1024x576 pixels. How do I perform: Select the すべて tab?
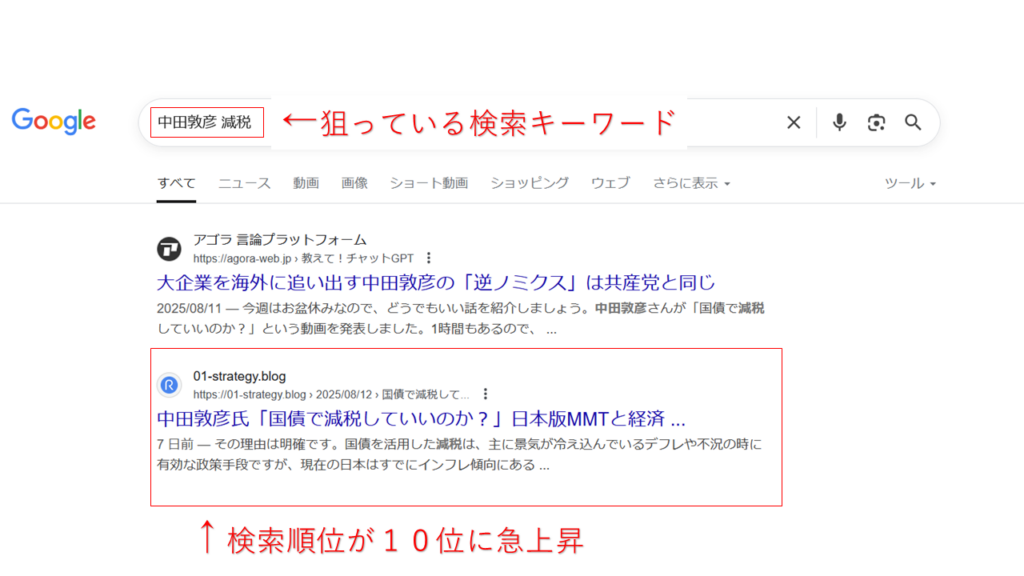(176, 183)
